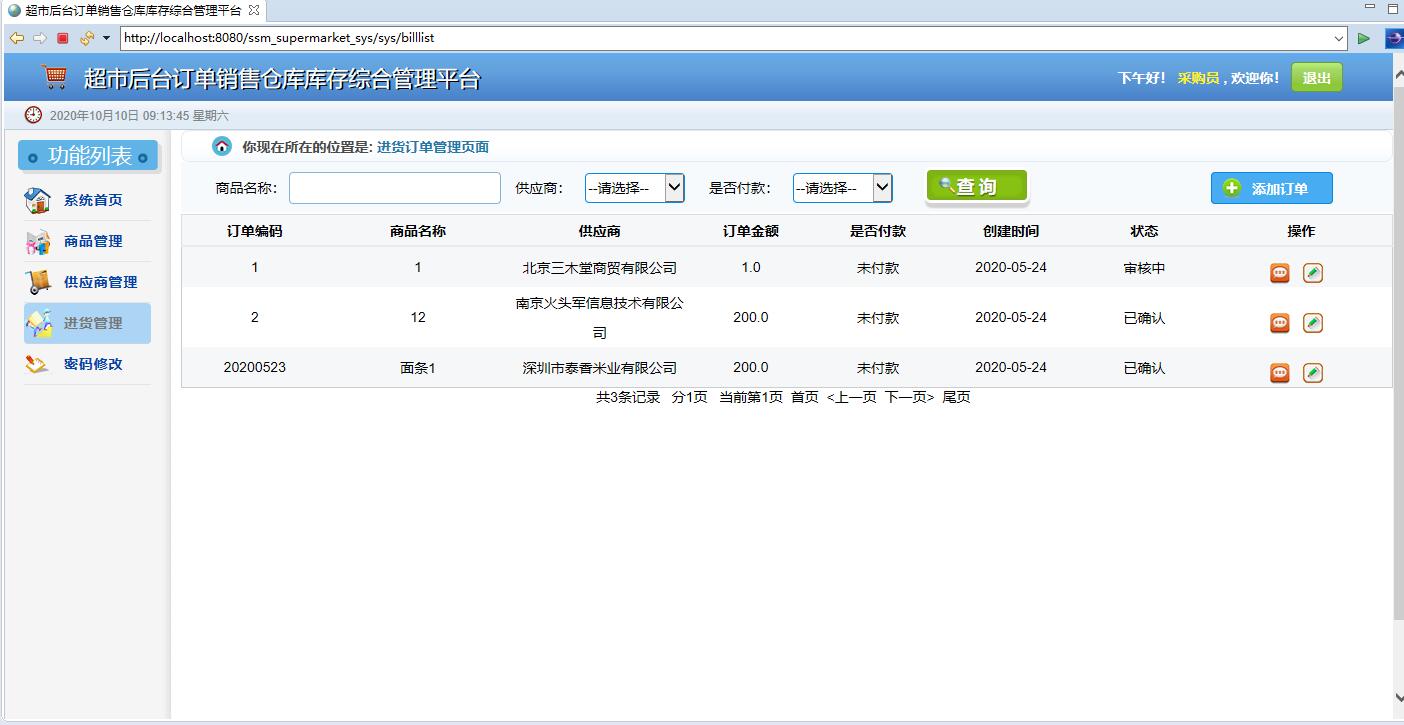Open details via speech bubble icon for order 20200523
Screen dimensions: 1404x725
point(1279,372)
